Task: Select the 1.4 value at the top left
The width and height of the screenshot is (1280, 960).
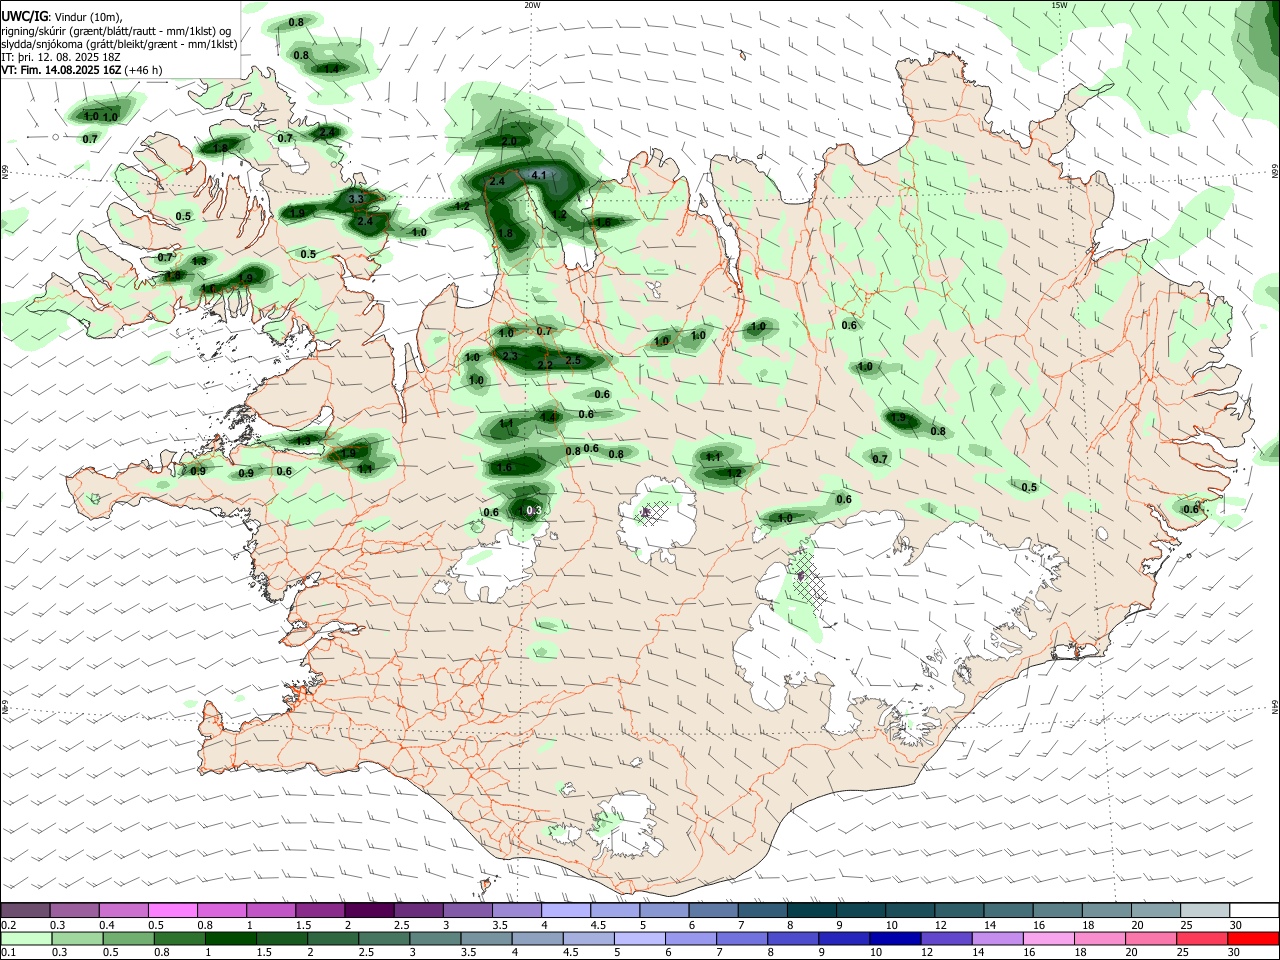Action: tap(331, 68)
